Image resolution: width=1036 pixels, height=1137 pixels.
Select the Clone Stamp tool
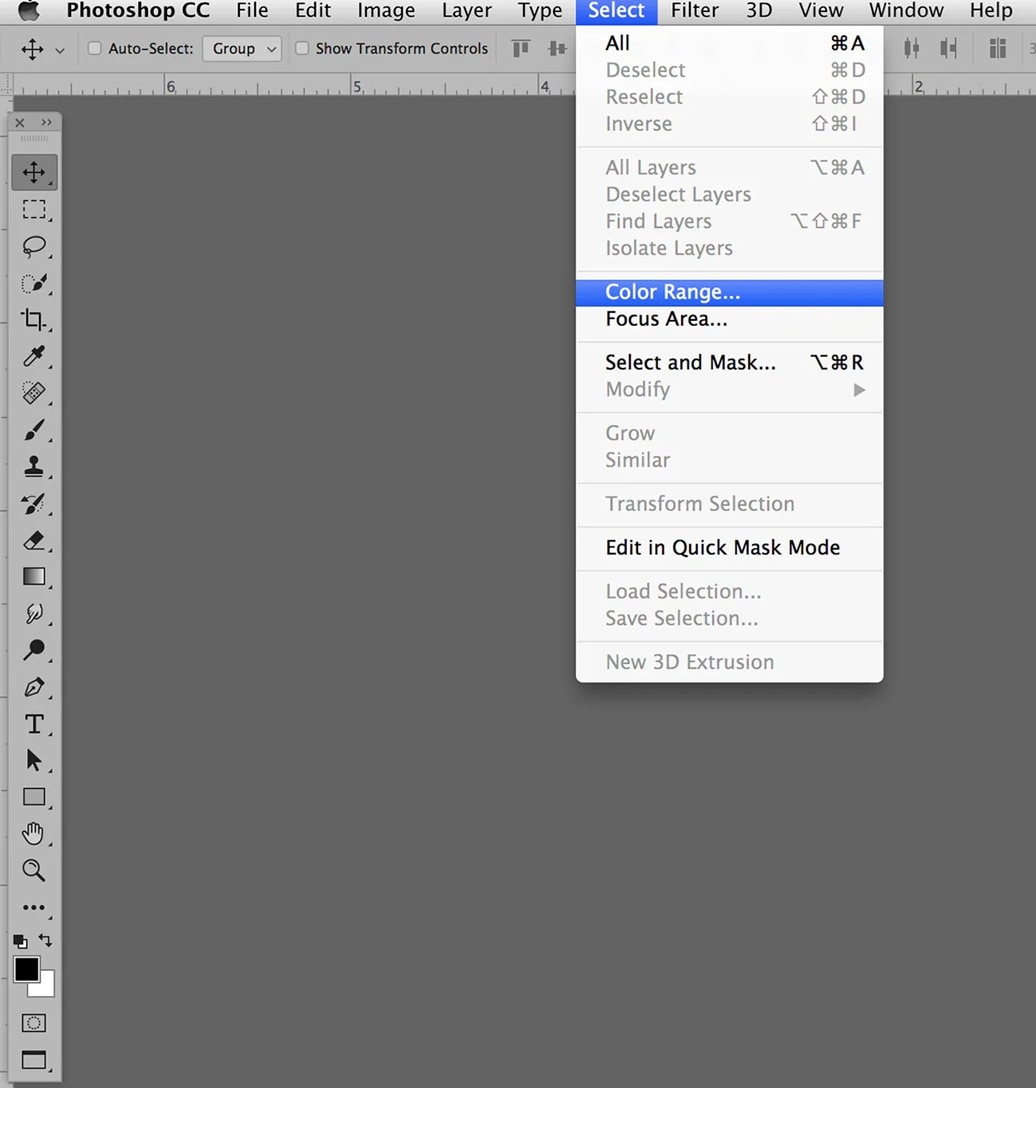coord(34,466)
